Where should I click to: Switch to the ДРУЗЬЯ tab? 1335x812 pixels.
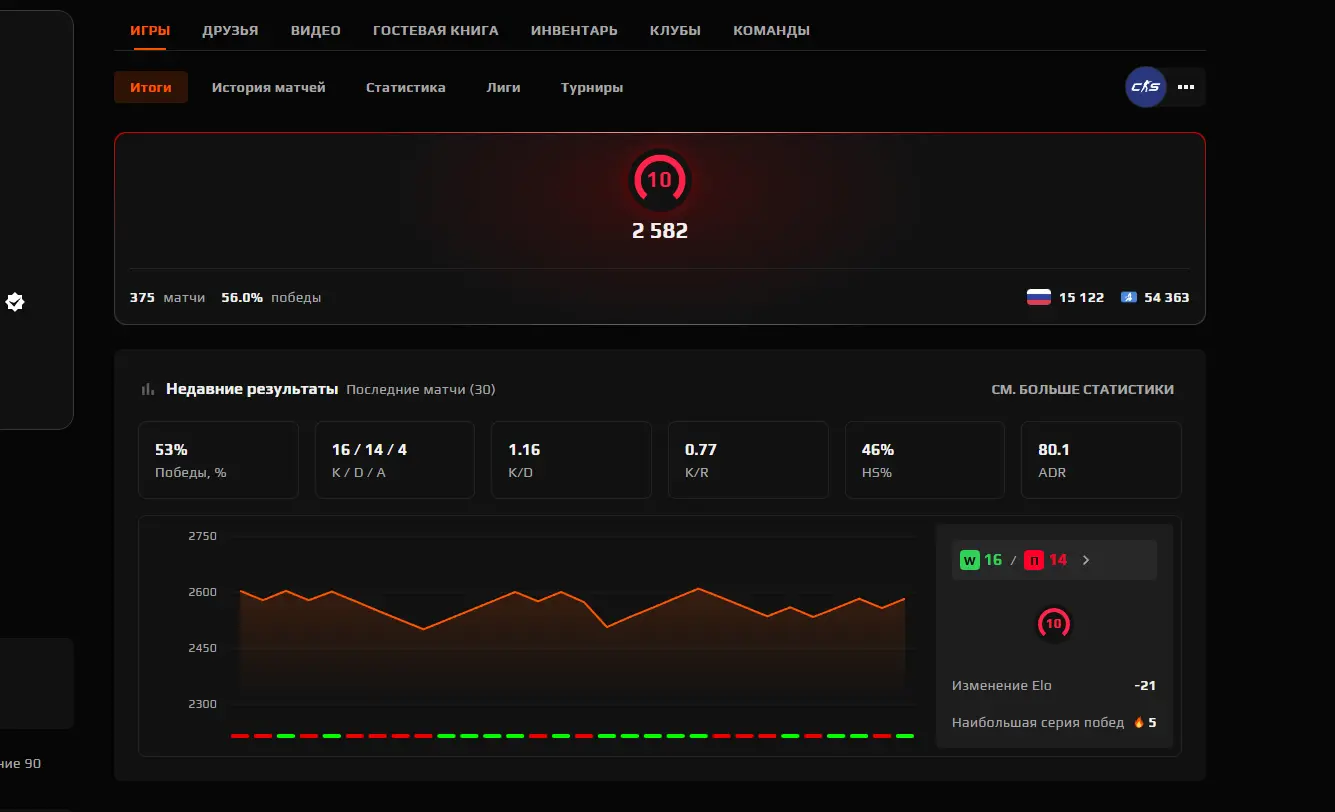pos(230,30)
